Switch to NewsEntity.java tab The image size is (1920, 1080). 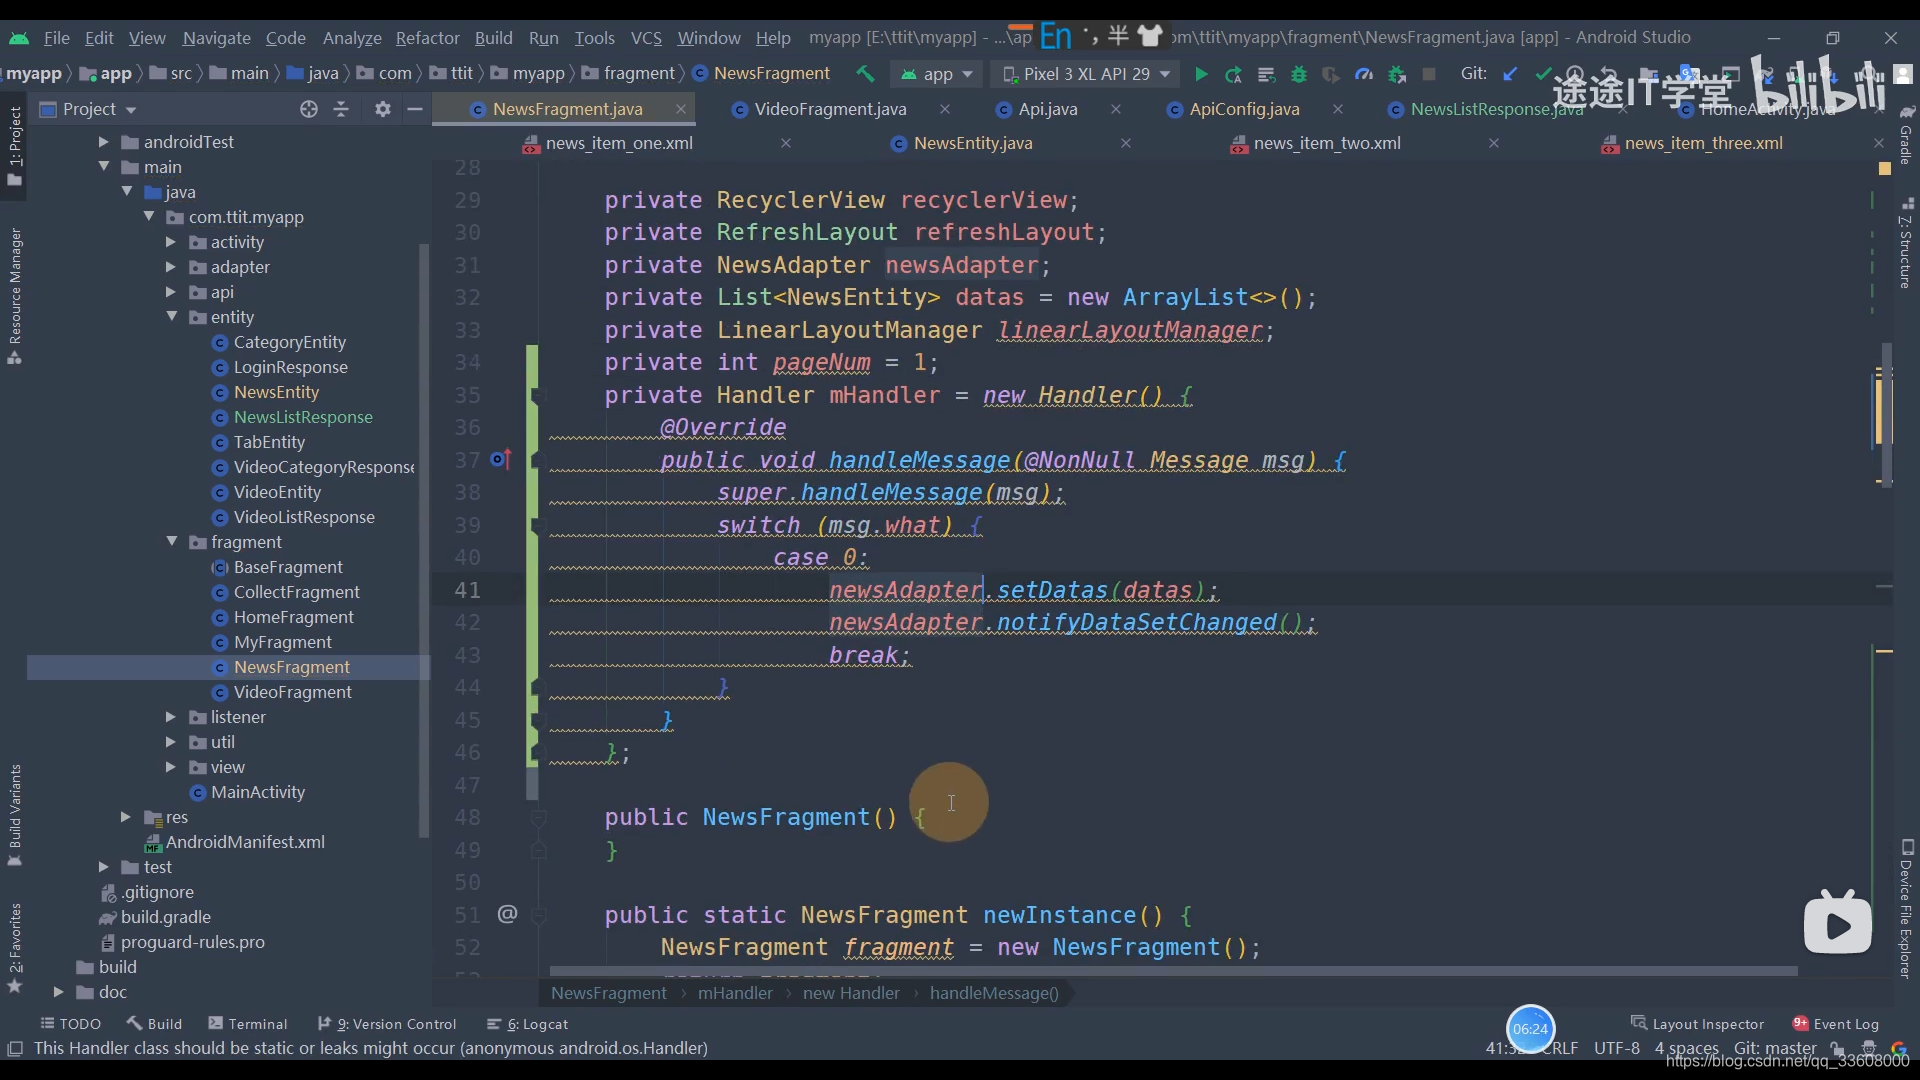click(x=972, y=143)
